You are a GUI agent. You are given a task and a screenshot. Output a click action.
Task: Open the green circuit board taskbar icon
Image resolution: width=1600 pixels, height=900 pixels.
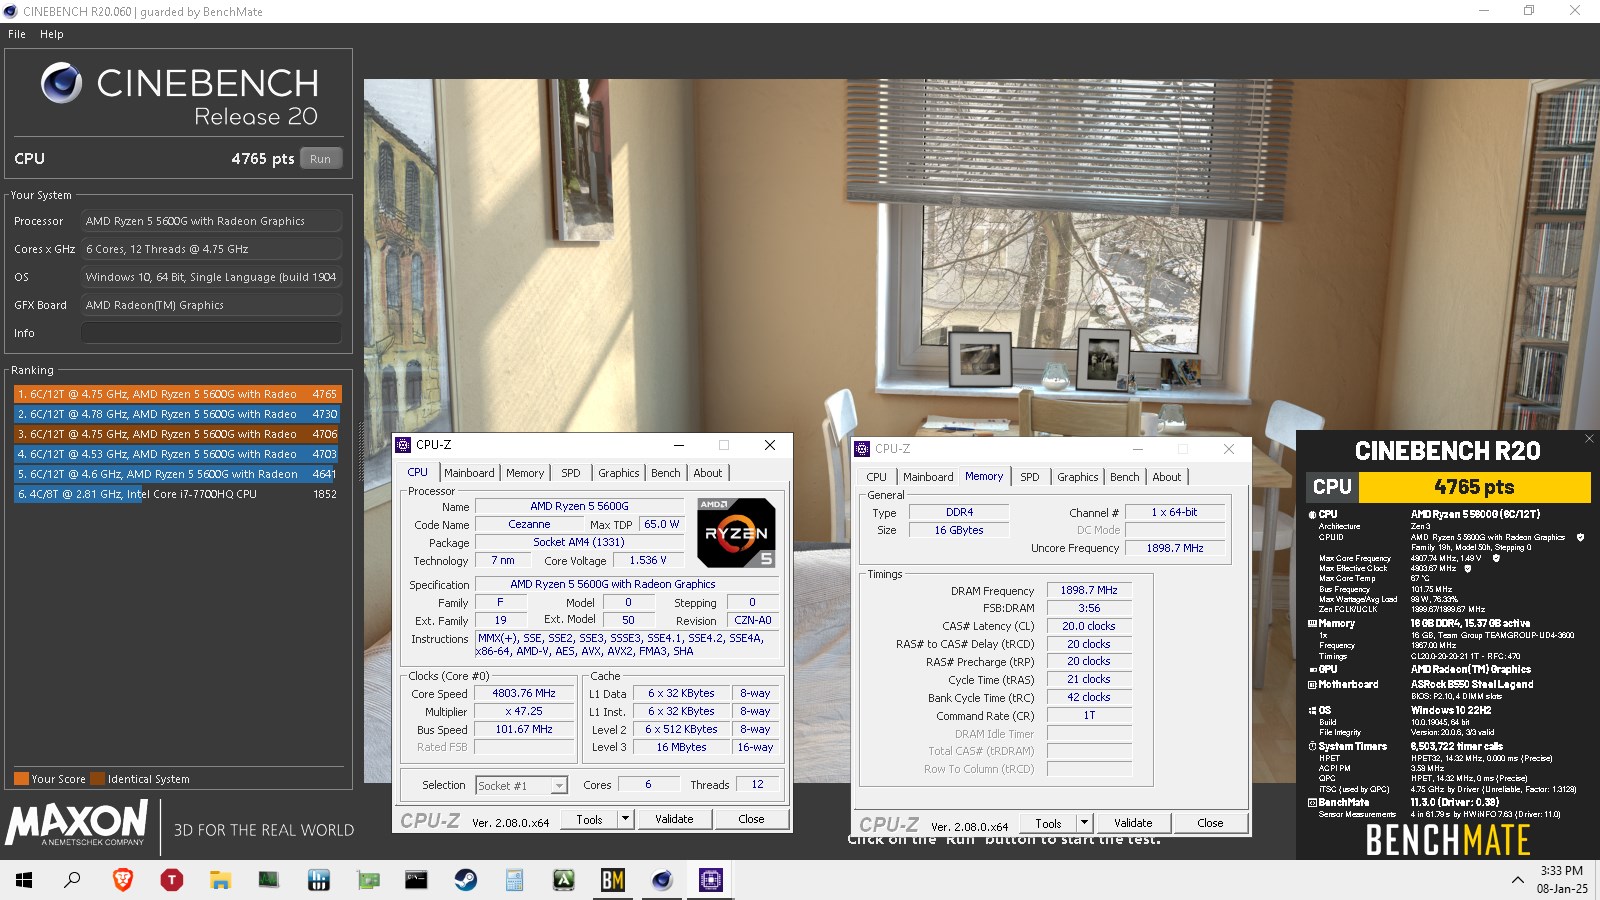(368, 880)
